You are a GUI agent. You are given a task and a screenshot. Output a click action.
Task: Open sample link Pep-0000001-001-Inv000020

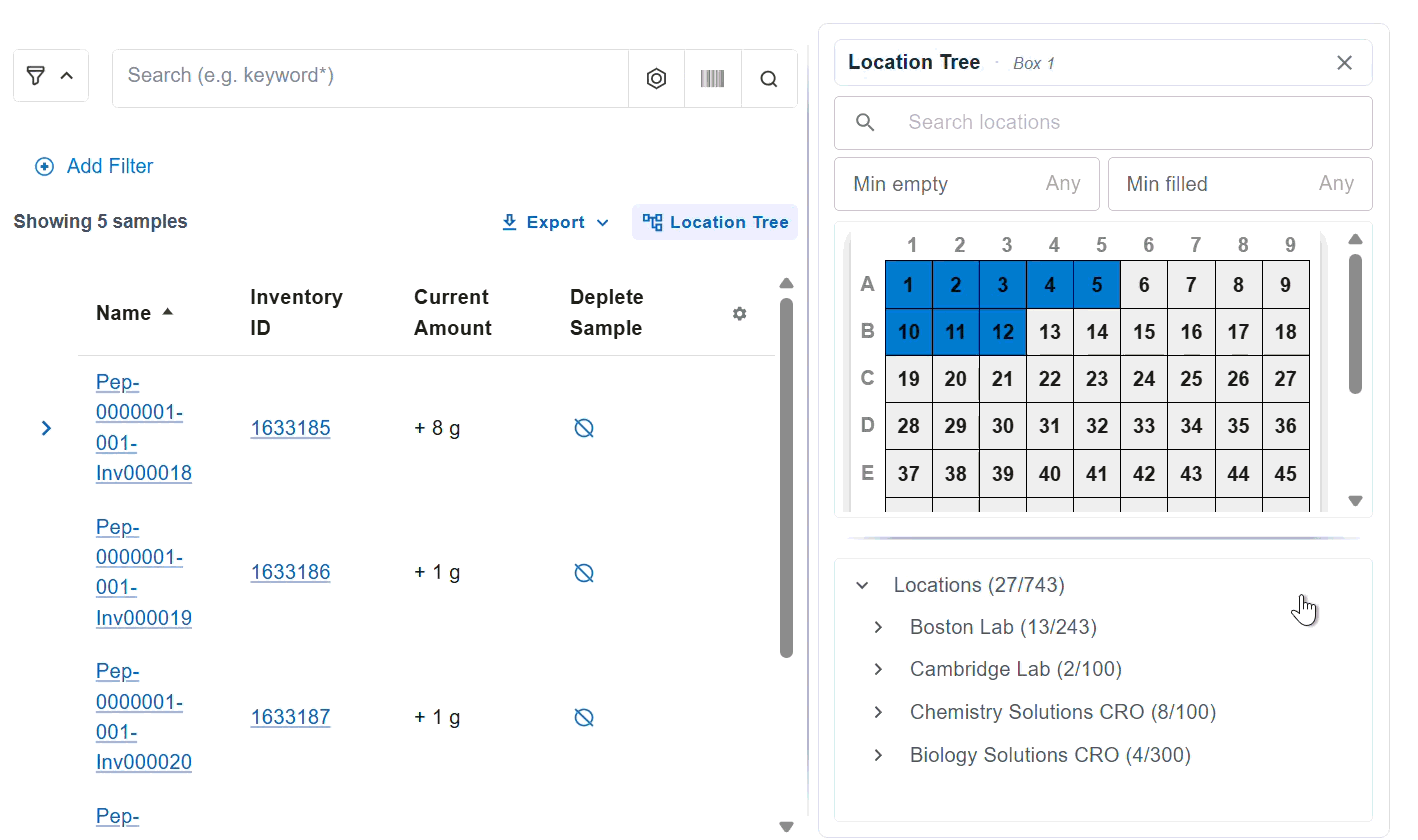point(143,717)
